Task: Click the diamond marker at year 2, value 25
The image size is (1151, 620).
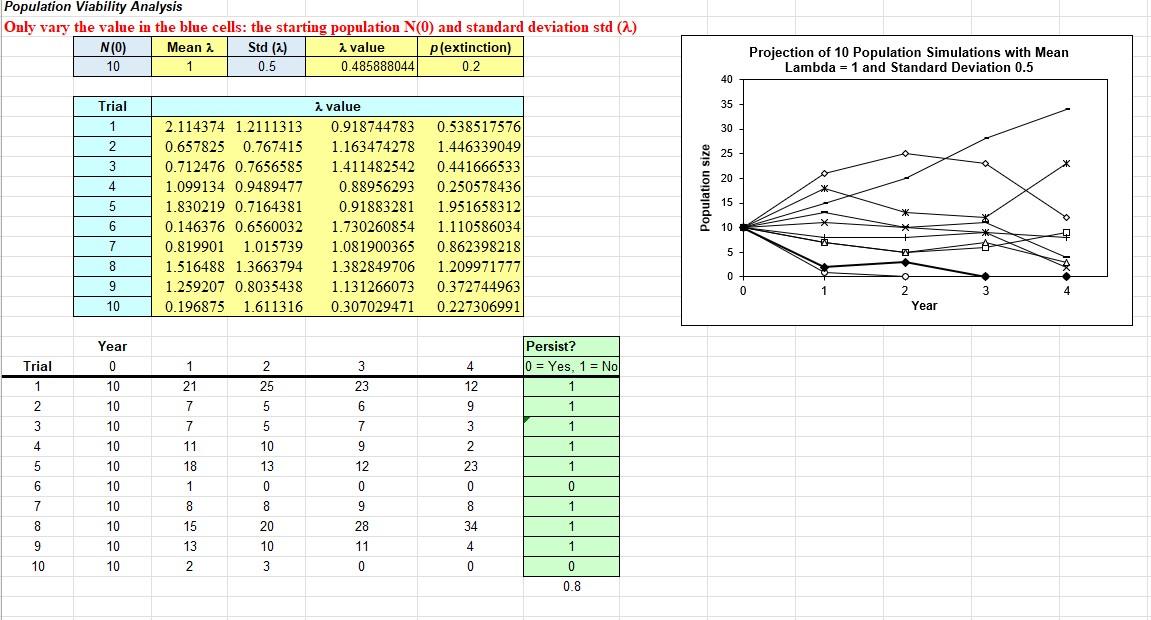Action: 905,153
